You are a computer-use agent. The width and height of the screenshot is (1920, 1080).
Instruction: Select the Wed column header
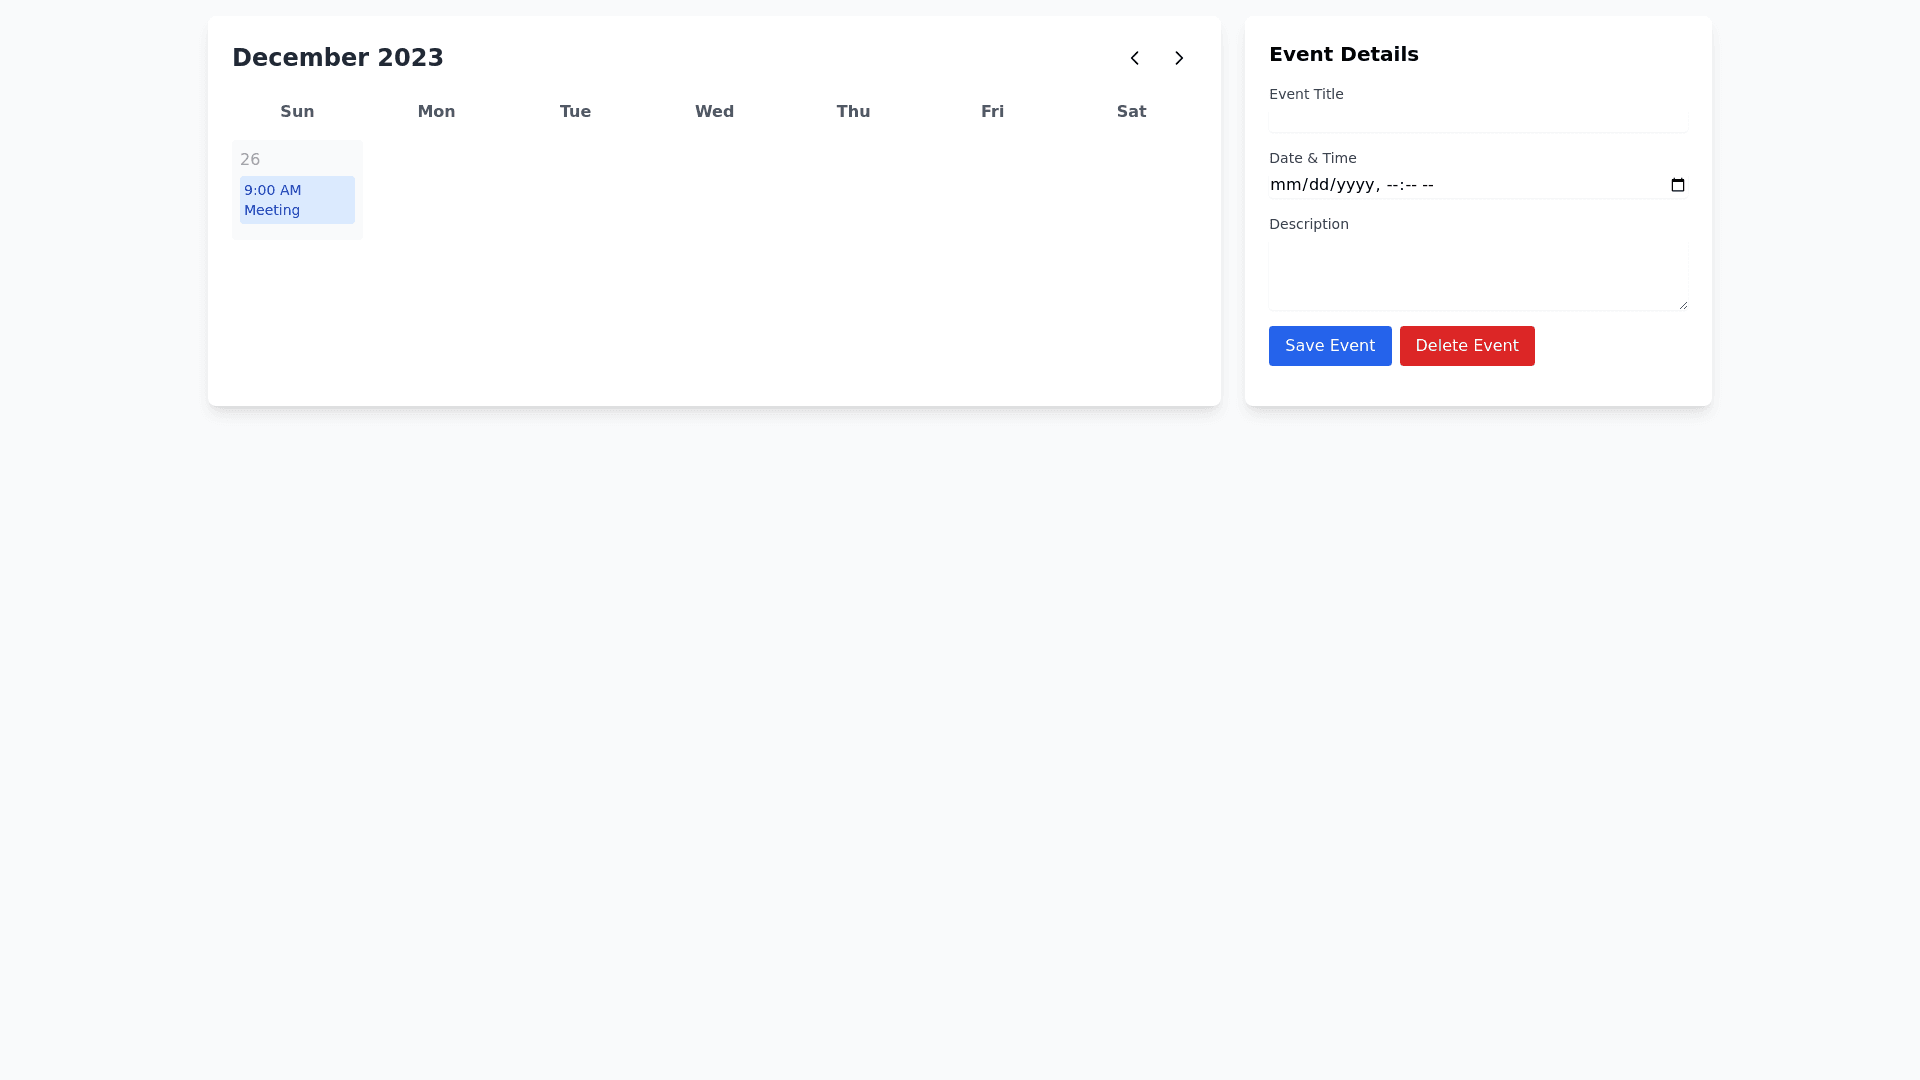click(713, 111)
